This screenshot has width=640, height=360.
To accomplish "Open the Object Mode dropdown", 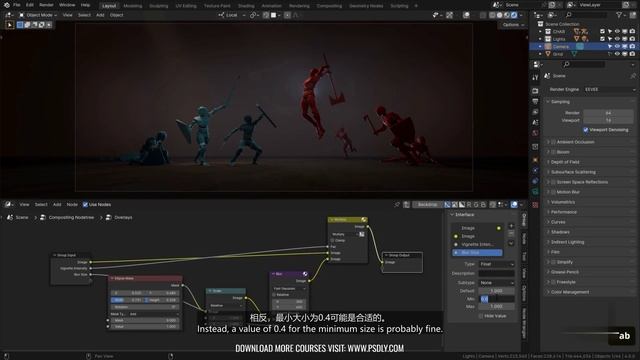I will [x=38, y=15].
